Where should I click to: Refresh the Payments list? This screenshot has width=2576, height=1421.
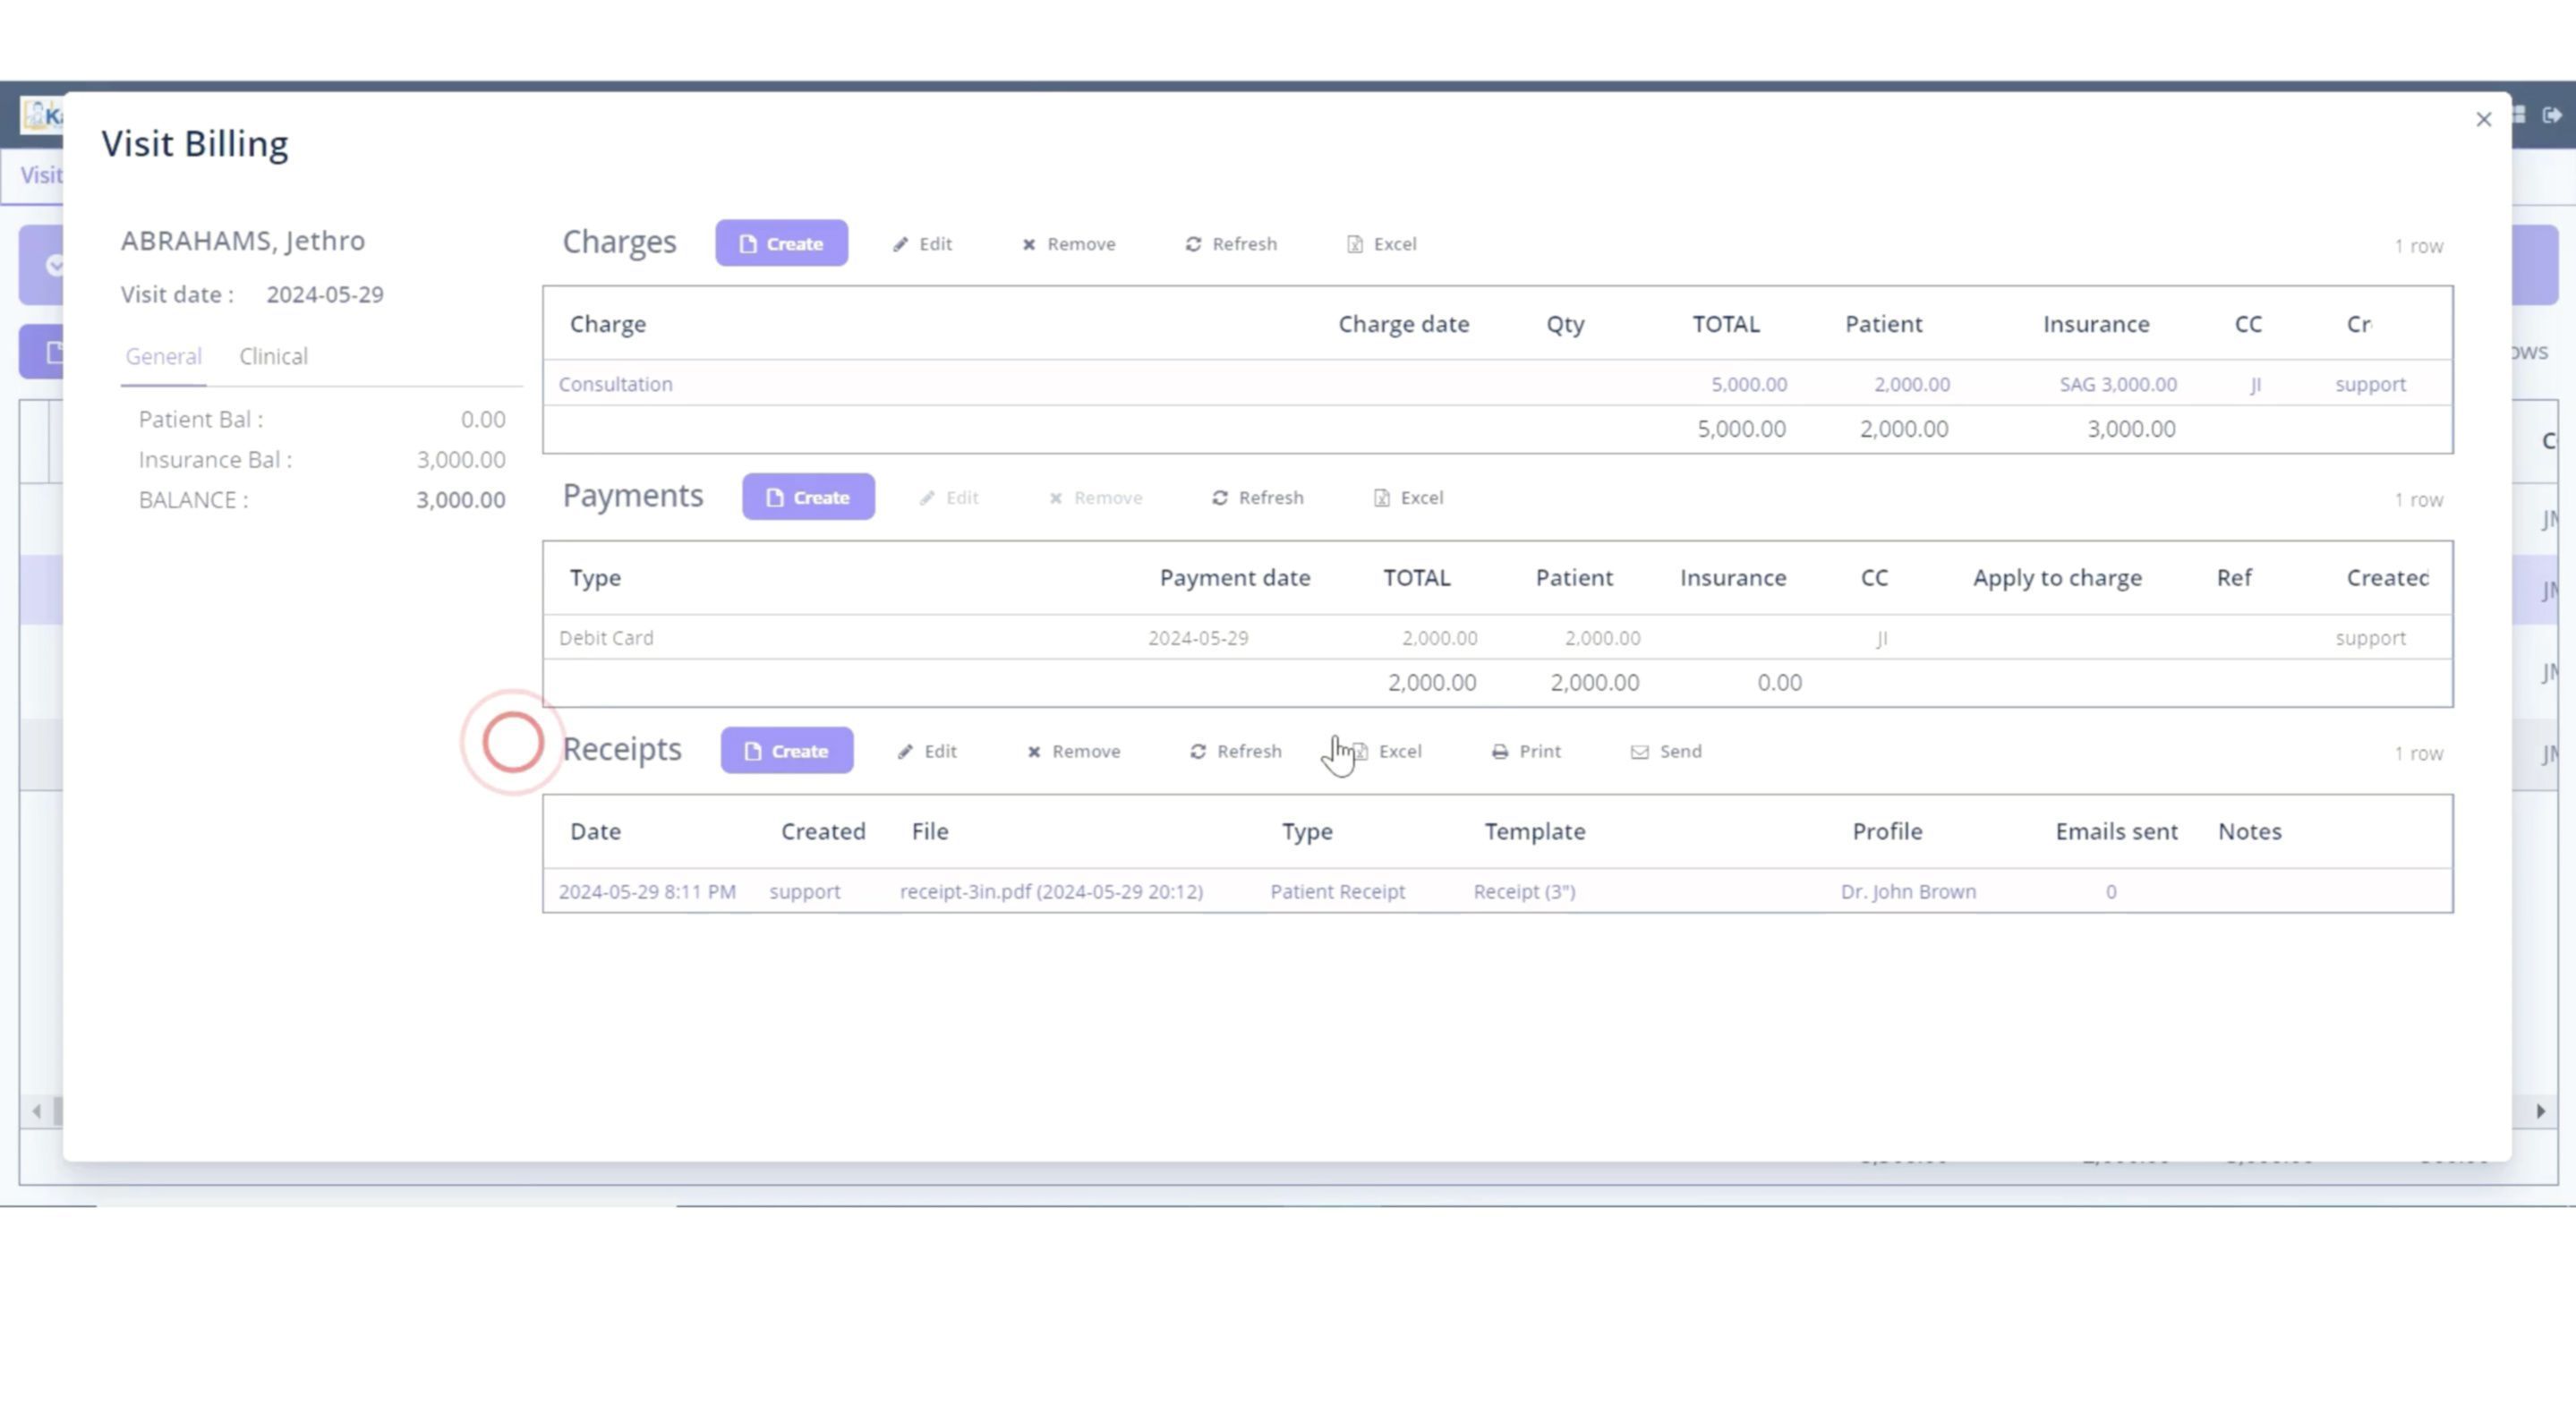[1257, 498]
